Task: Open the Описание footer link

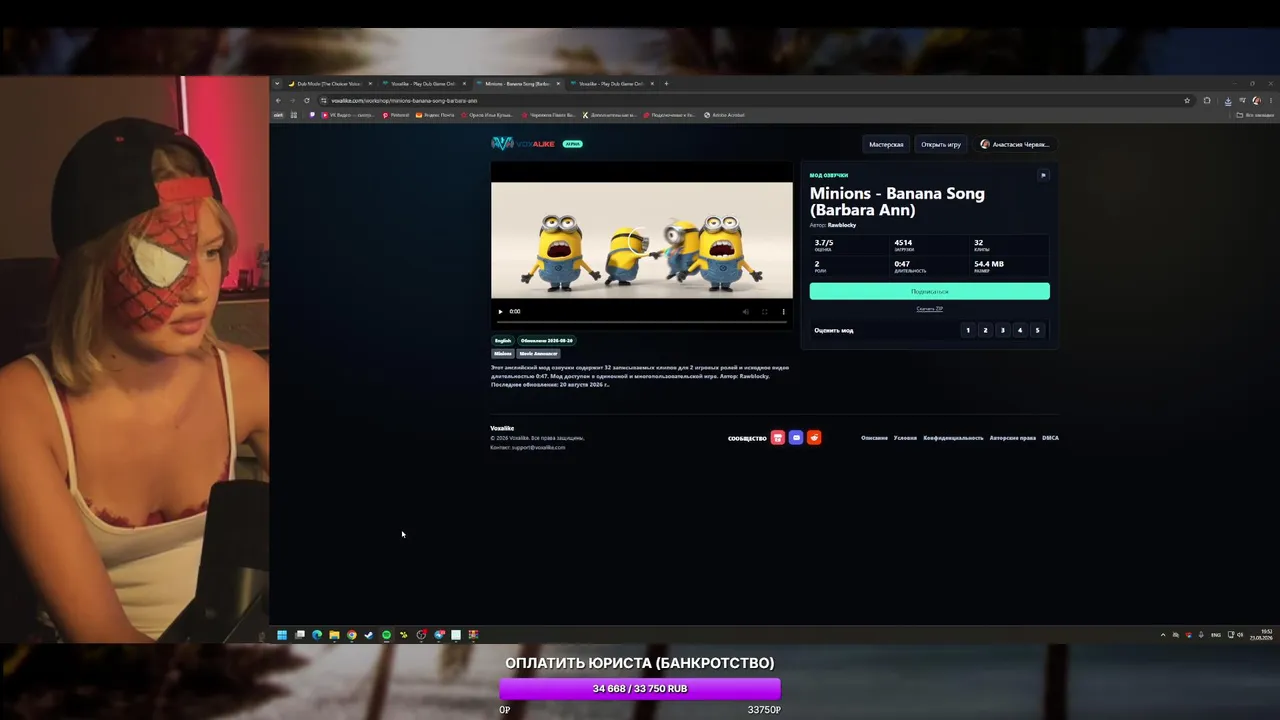Action: [x=874, y=438]
